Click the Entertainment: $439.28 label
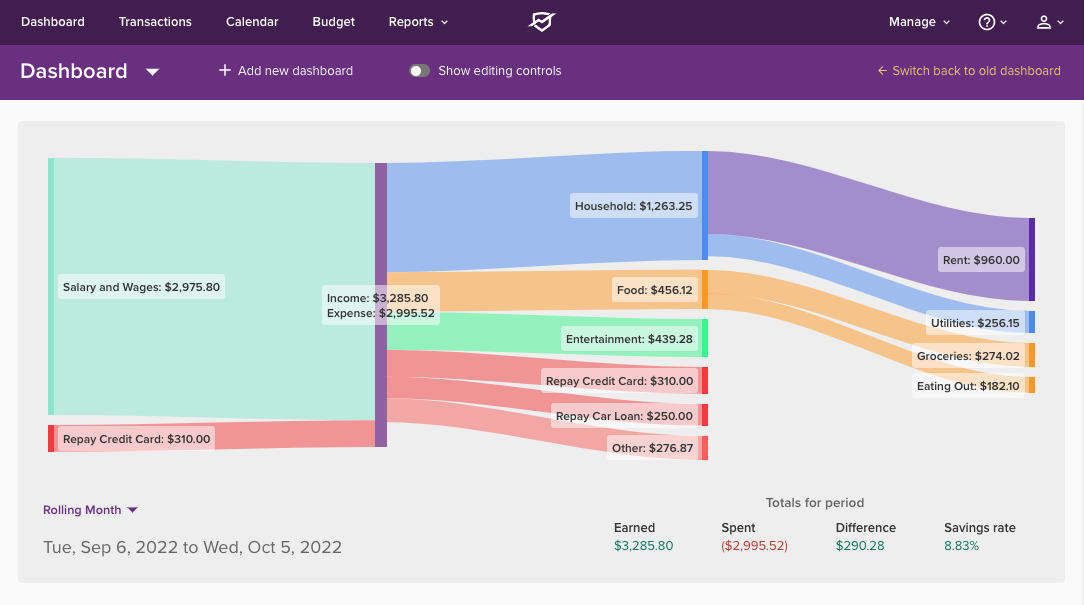The height and width of the screenshot is (605, 1084). tap(630, 339)
